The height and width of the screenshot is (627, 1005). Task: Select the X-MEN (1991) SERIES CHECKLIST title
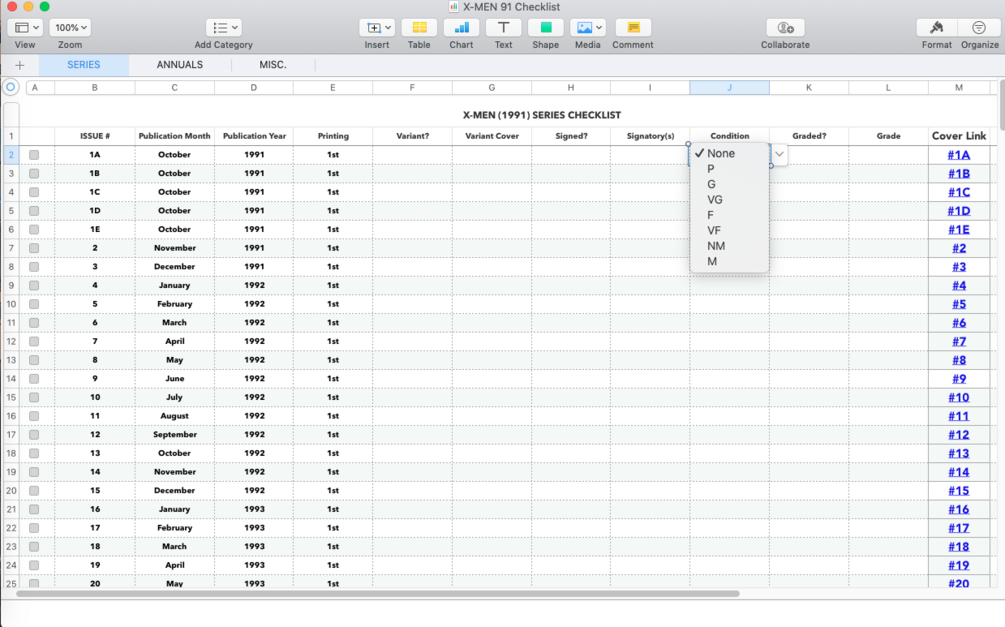(x=542, y=115)
